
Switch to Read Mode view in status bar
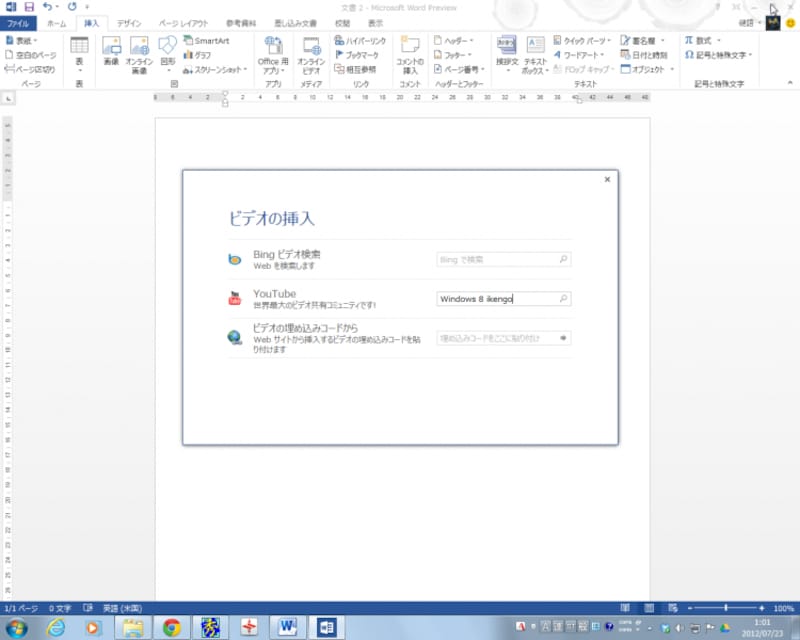coord(625,608)
